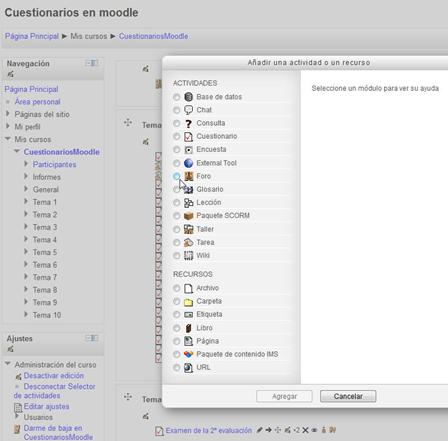This screenshot has width=448, height=441.
Task: Click the Wiki icon
Action: click(x=189, y=255)
